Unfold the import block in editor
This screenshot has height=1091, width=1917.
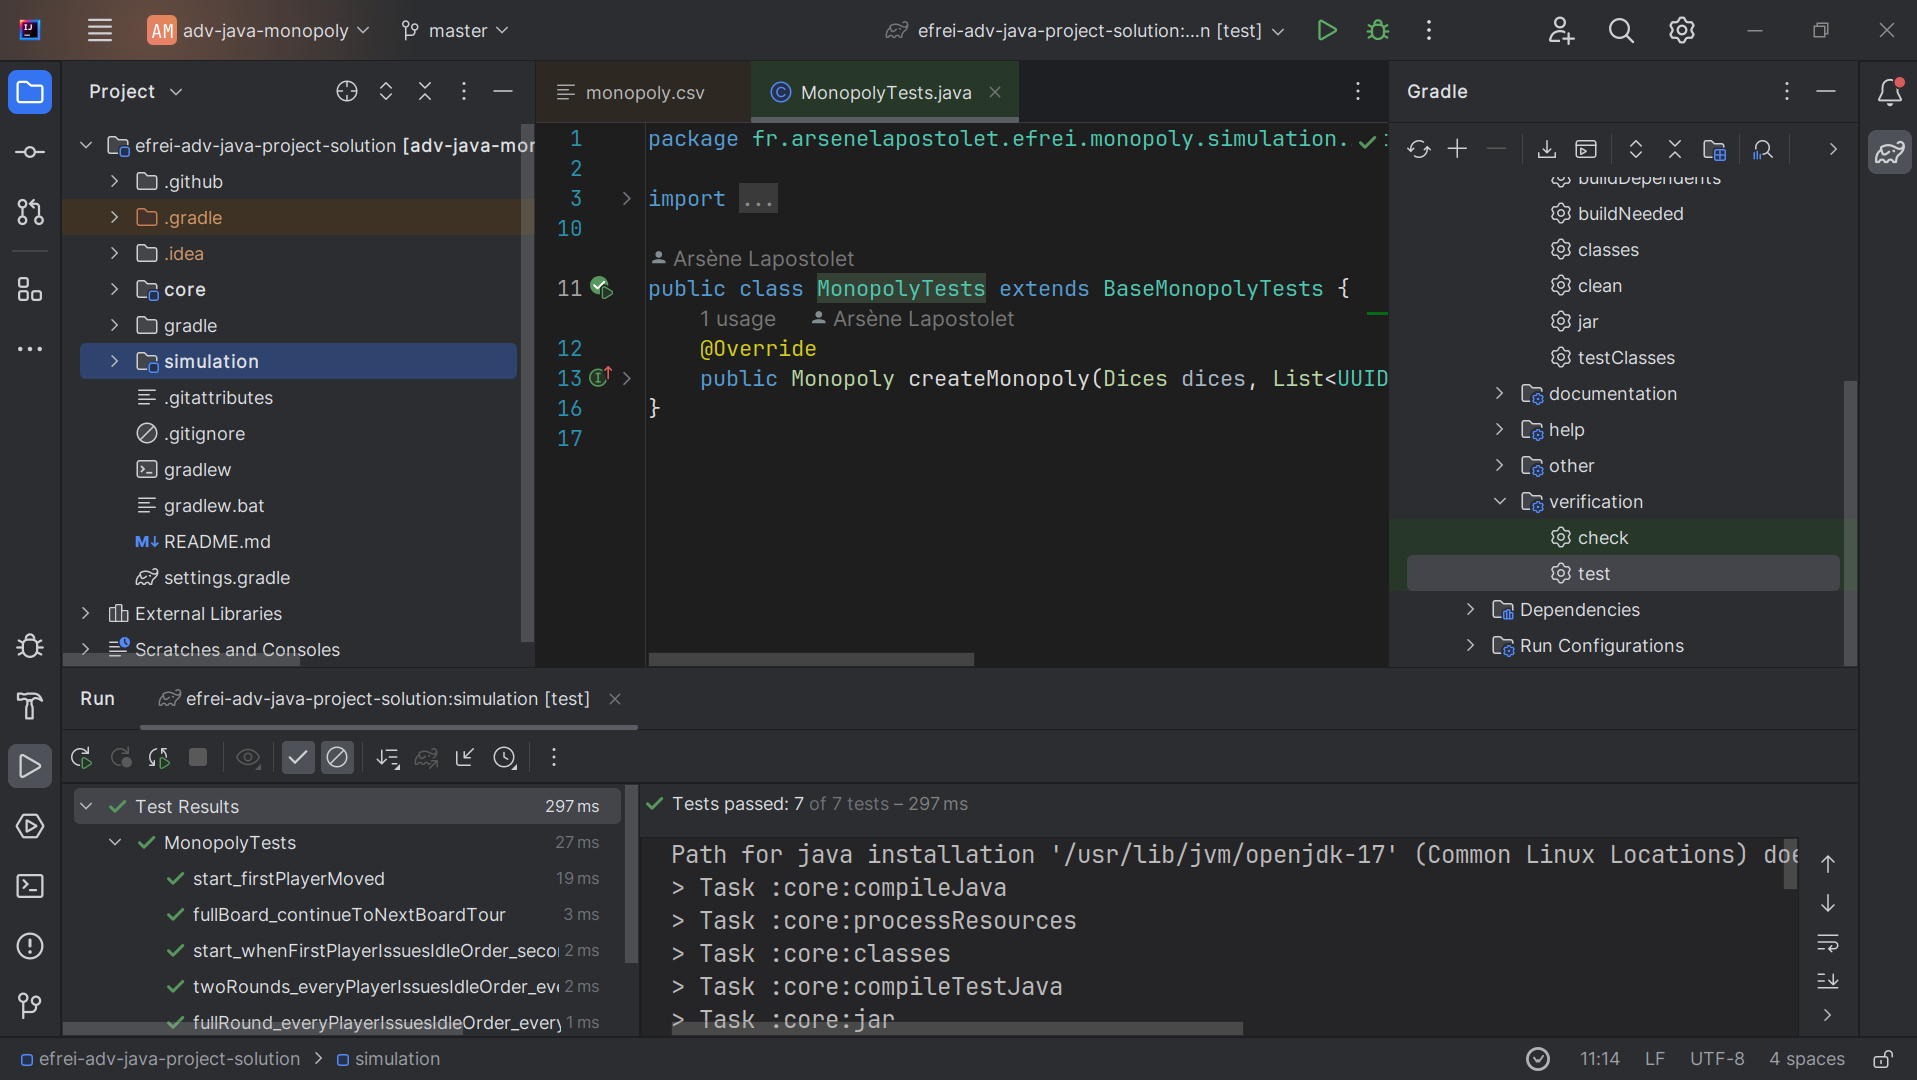tap(627, 198)
